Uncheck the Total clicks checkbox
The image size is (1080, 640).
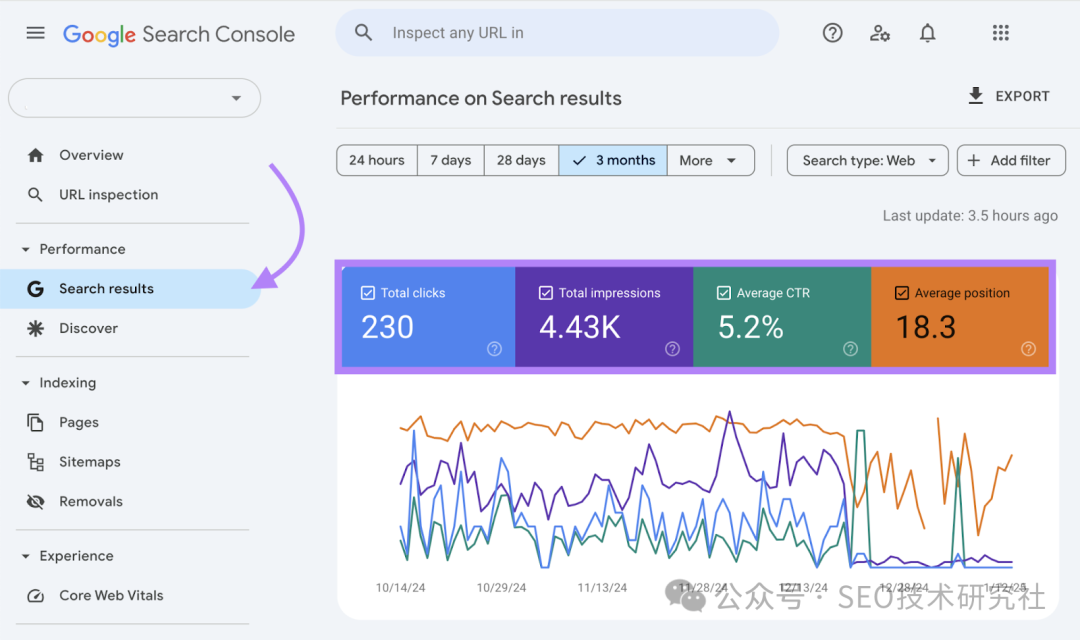(x=368, y=293)
